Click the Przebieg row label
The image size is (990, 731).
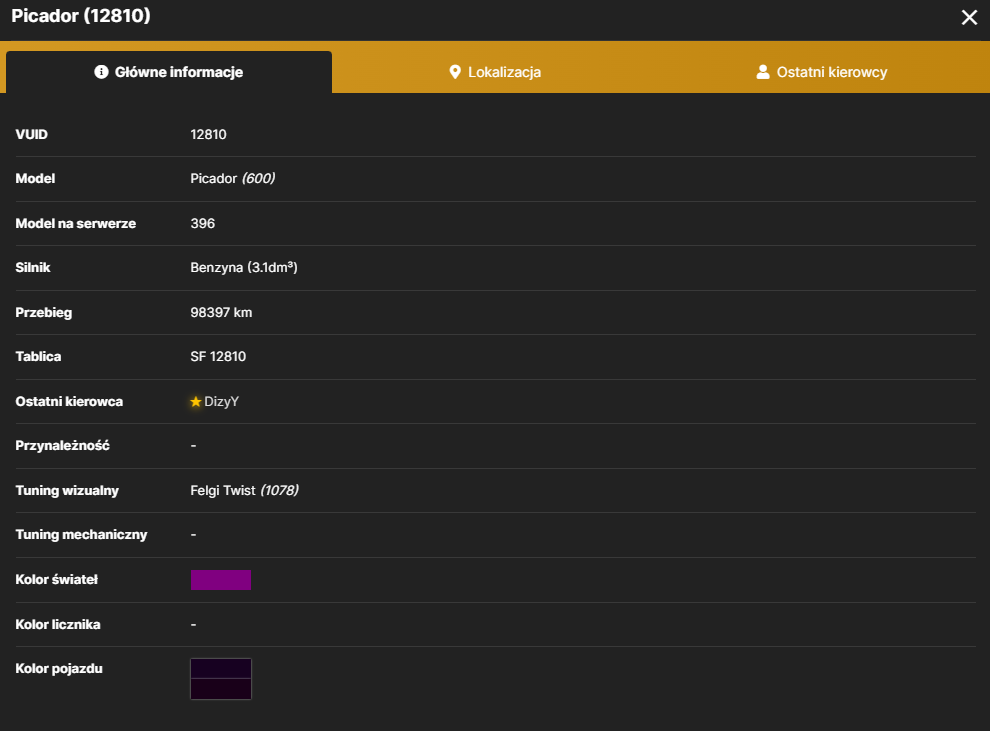pos(44,312)
